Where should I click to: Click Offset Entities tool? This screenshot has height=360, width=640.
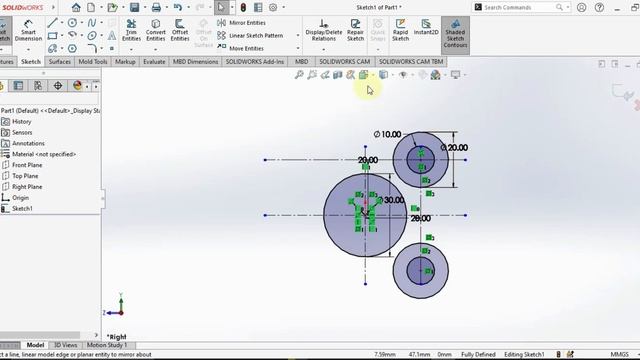(x=180, y=30)
